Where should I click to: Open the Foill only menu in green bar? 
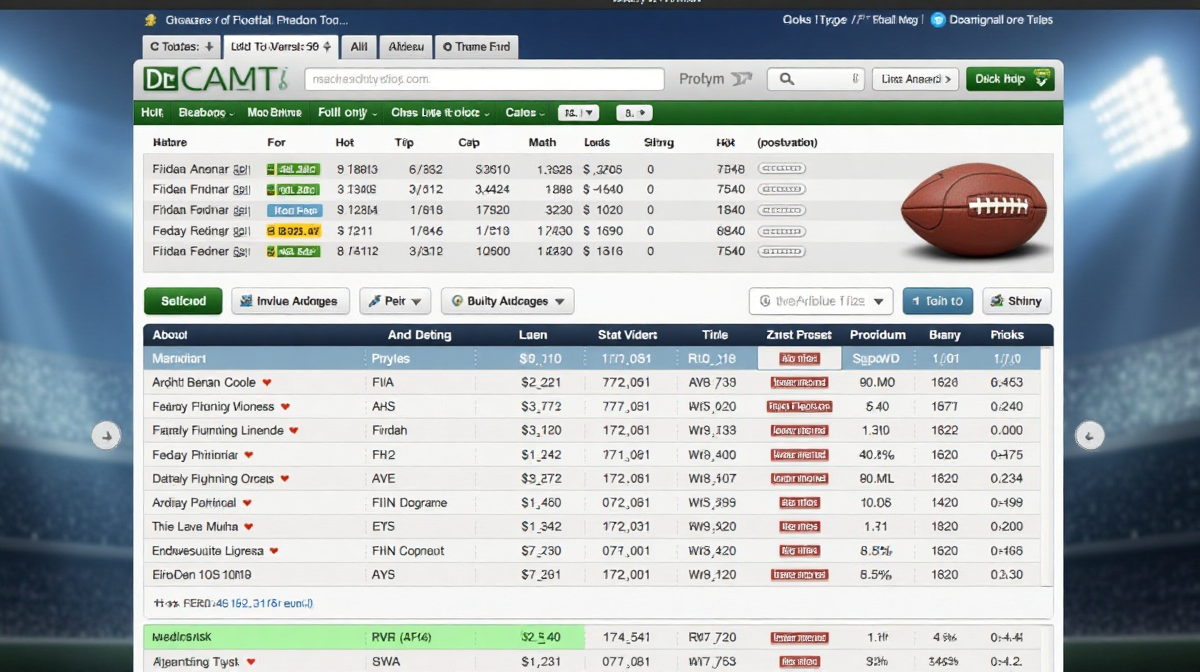(346, 113)
